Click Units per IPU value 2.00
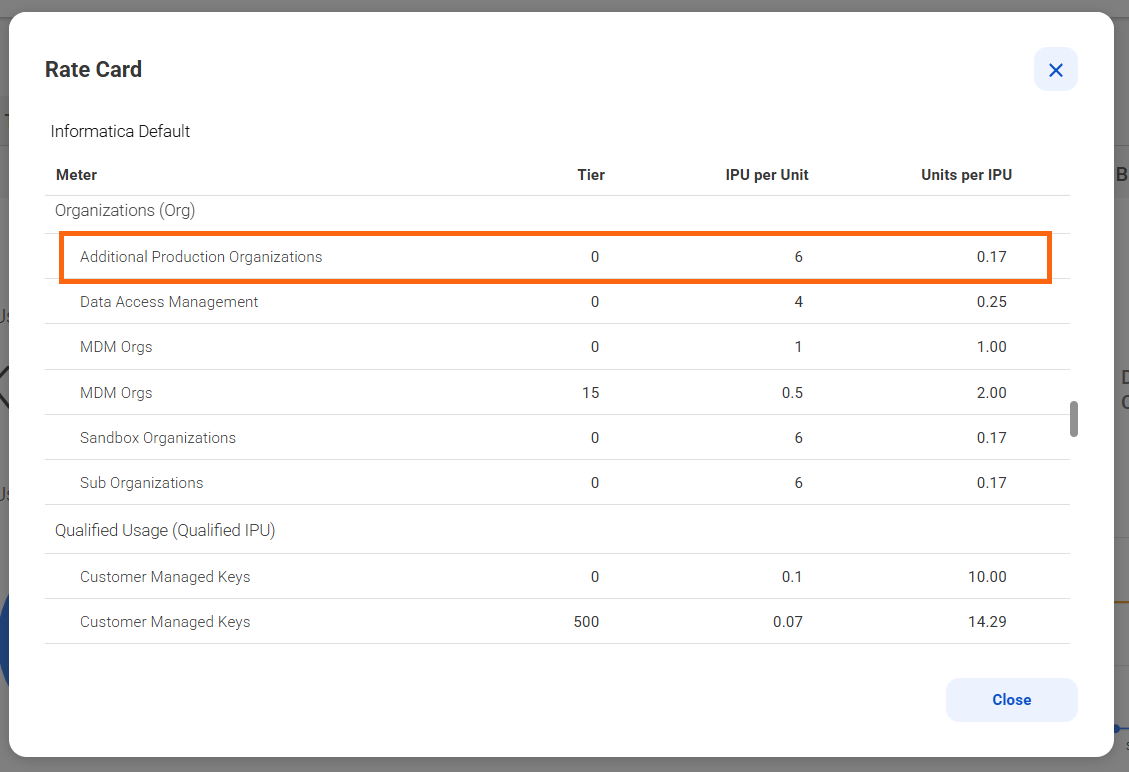Screen dimensions: 1129x772 click(x=991, y=392)
